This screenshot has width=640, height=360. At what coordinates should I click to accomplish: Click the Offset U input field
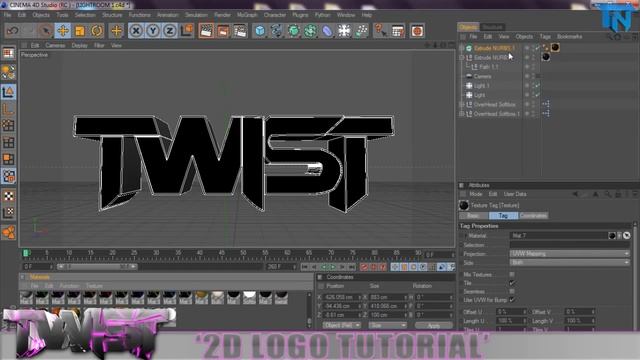[511, 312]
